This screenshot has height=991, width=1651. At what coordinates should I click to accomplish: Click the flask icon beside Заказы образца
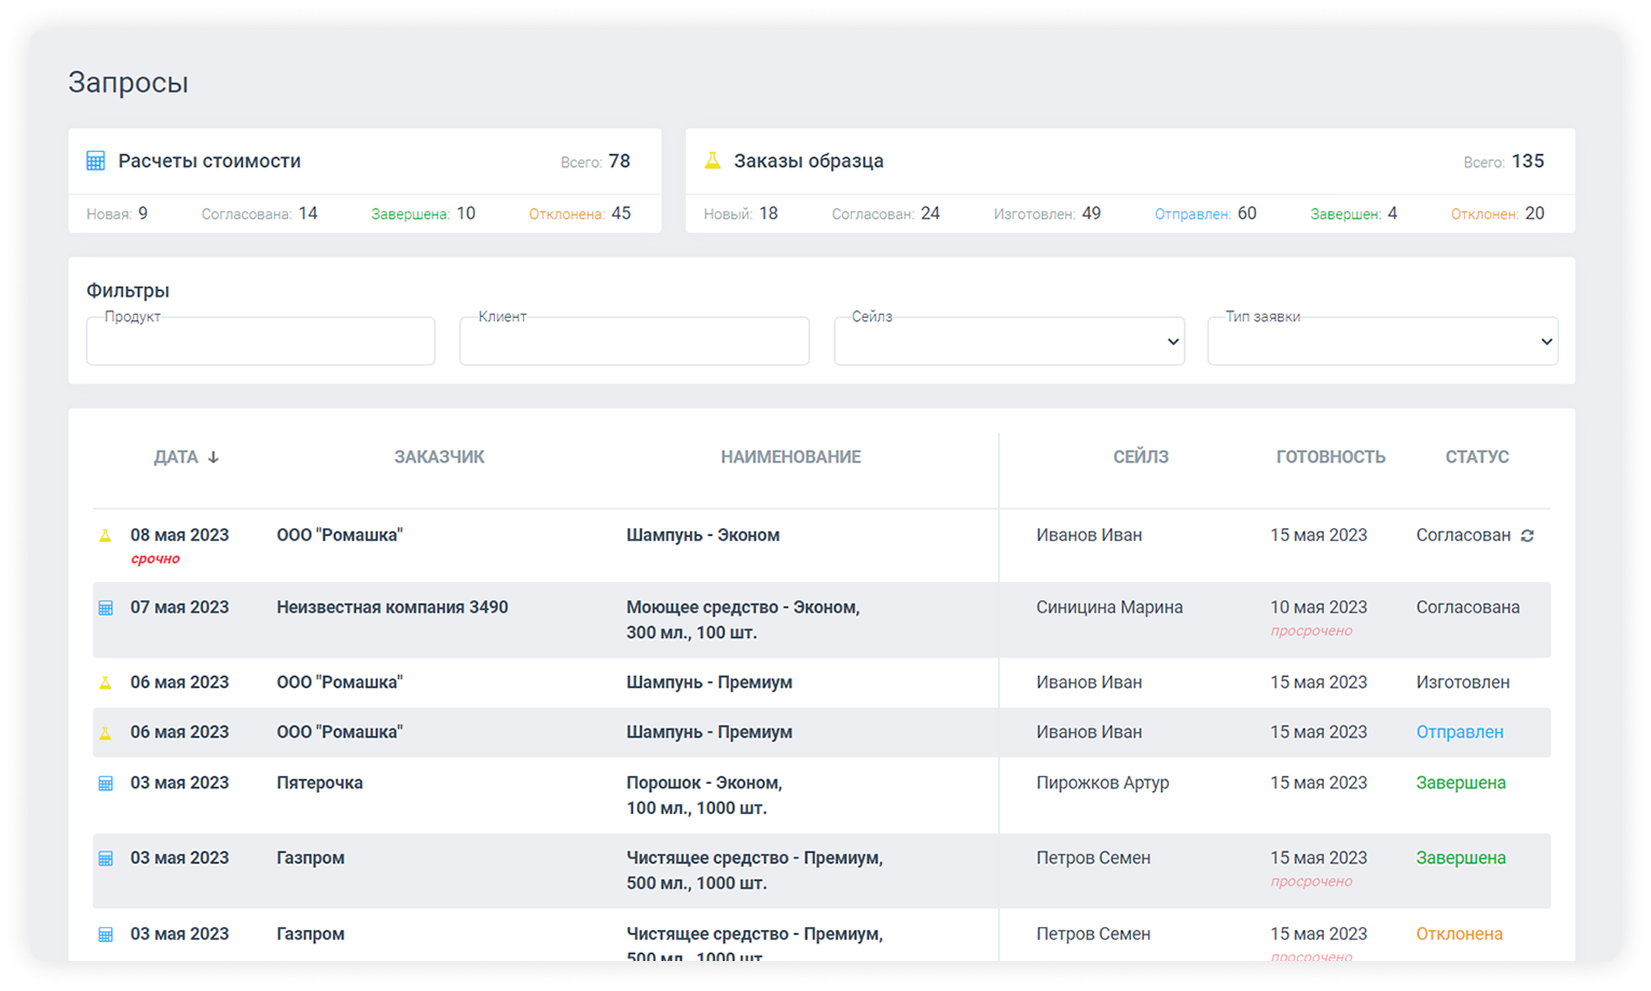pos(712,161)
